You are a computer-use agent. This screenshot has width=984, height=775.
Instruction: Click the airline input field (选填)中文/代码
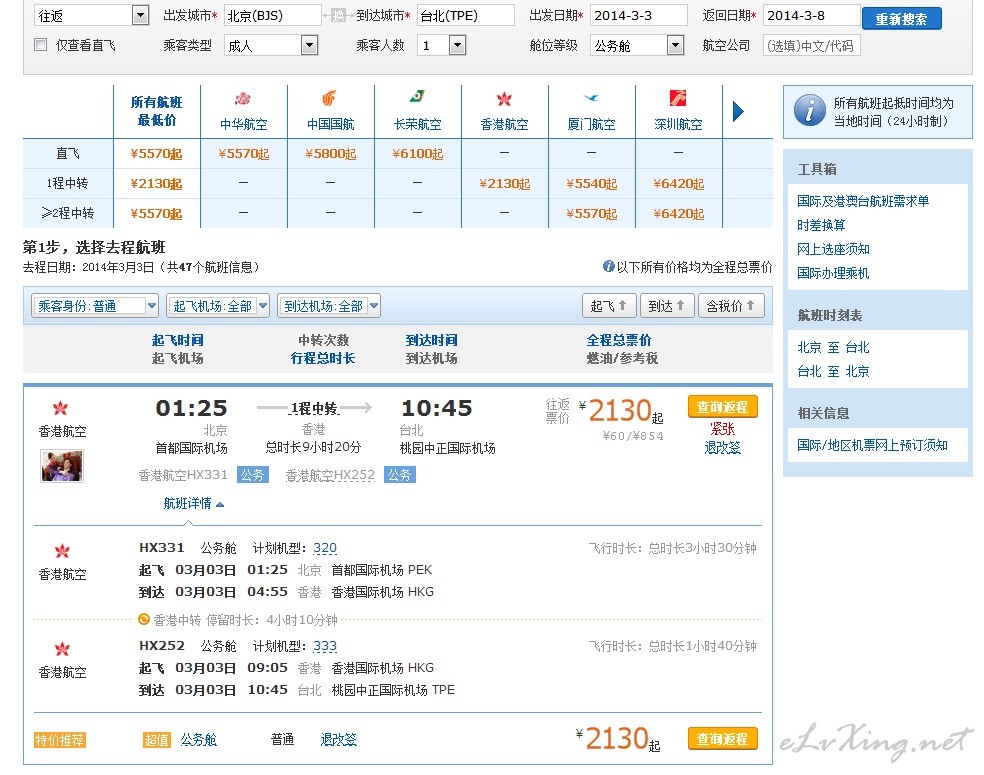[811, 45]
